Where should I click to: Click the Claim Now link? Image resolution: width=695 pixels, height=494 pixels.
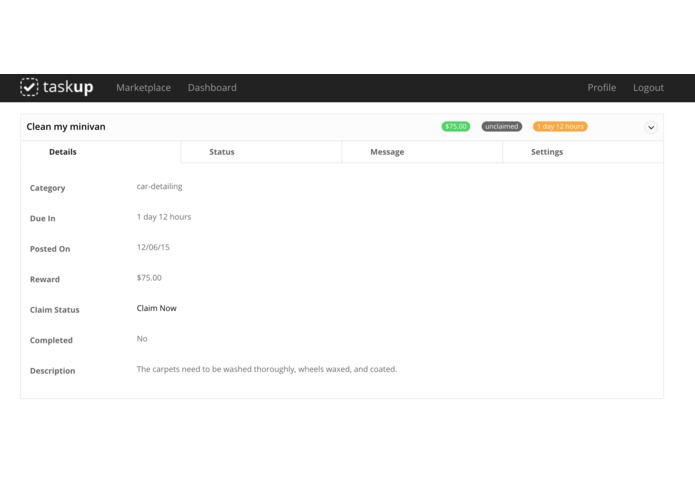tap(156, 308)
